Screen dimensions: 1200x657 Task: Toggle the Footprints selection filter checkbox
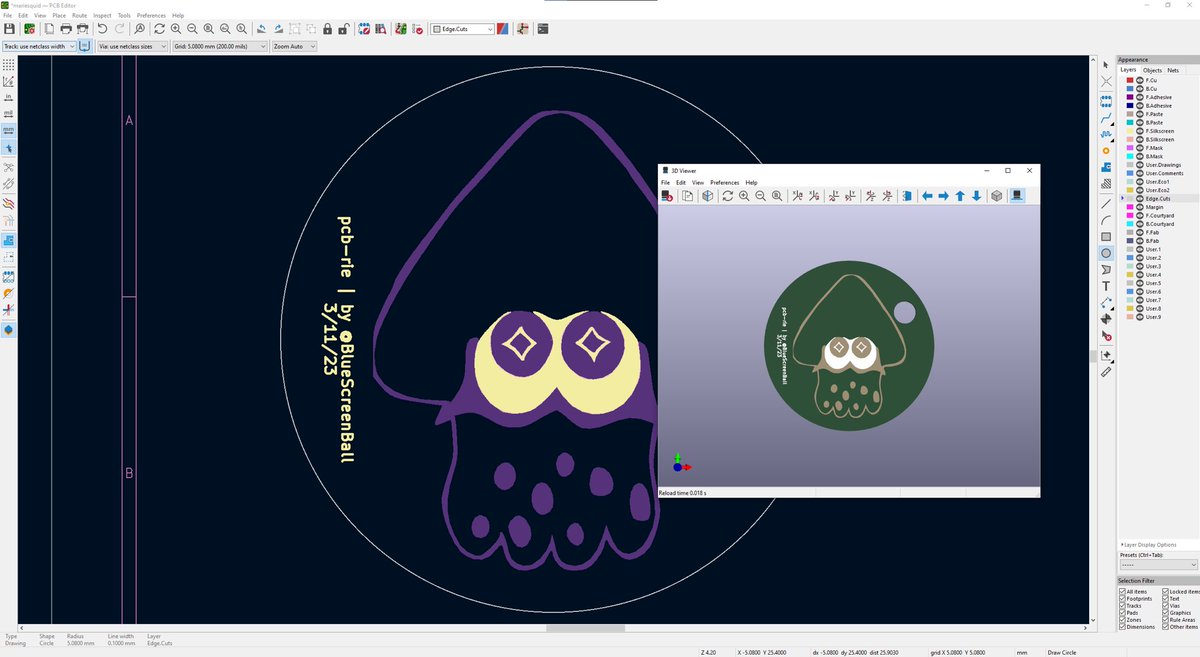point(1122,598)
